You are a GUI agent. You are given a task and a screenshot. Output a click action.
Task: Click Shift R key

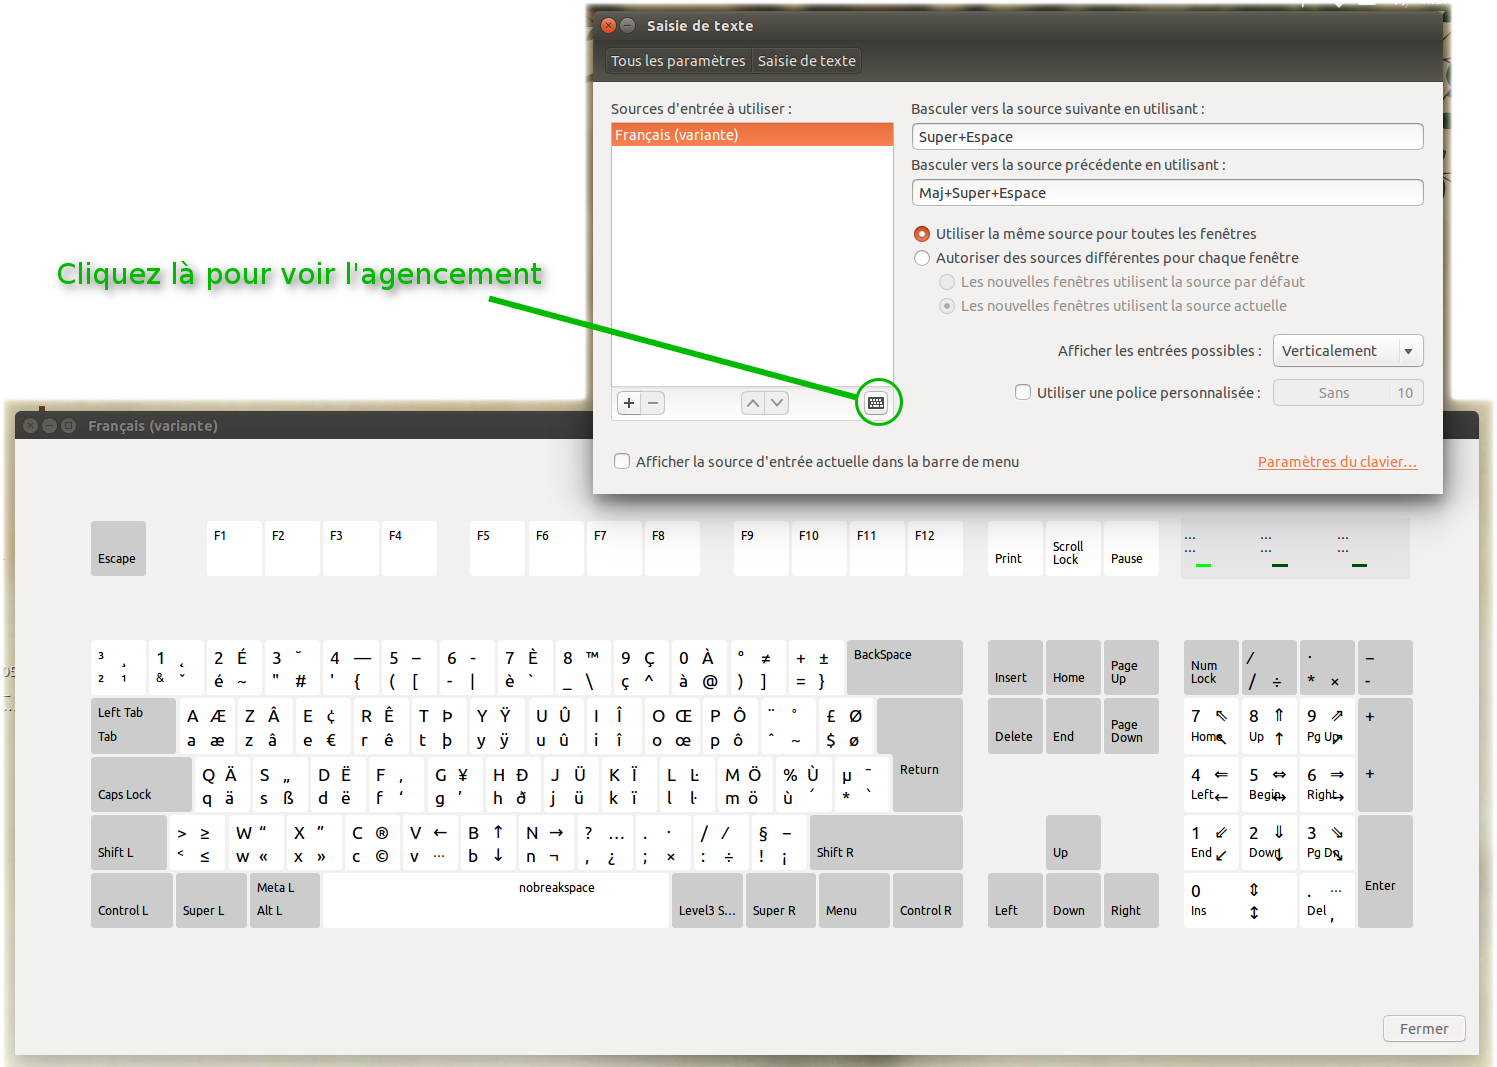886,842
